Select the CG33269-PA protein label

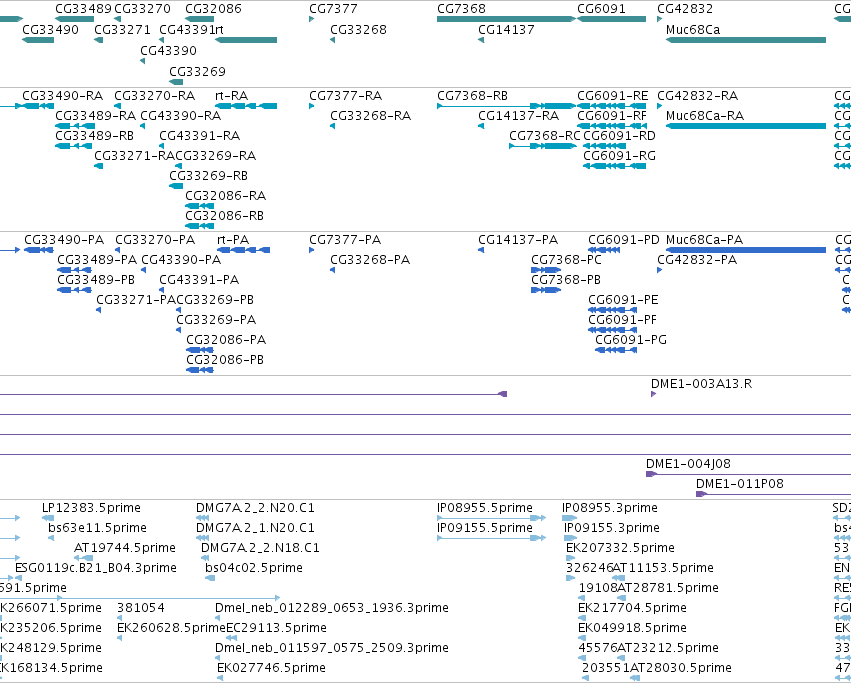tap(216, 319)
